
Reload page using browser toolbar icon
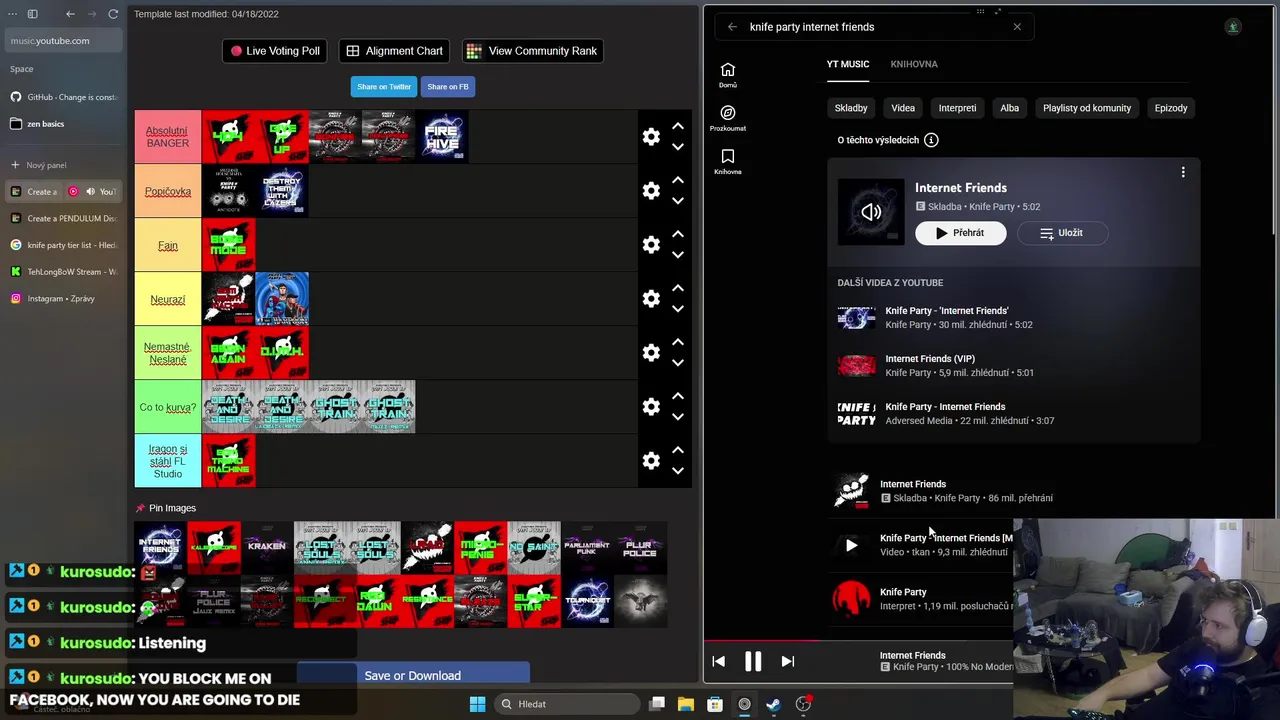pyautogui.click(x=113, y=14)
